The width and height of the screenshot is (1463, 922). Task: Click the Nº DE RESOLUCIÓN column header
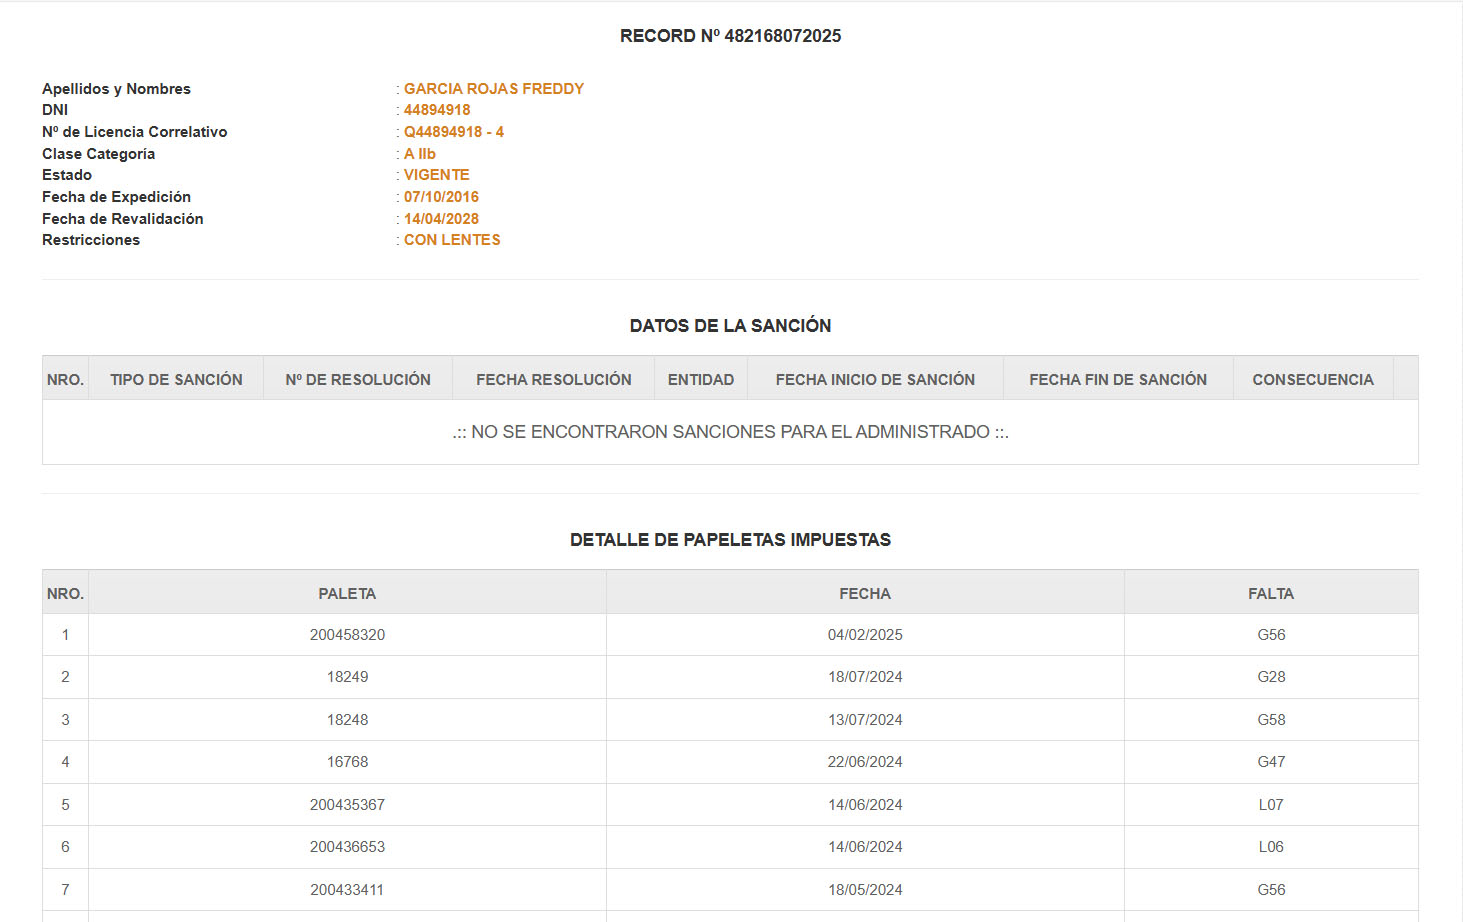point(358,380)
